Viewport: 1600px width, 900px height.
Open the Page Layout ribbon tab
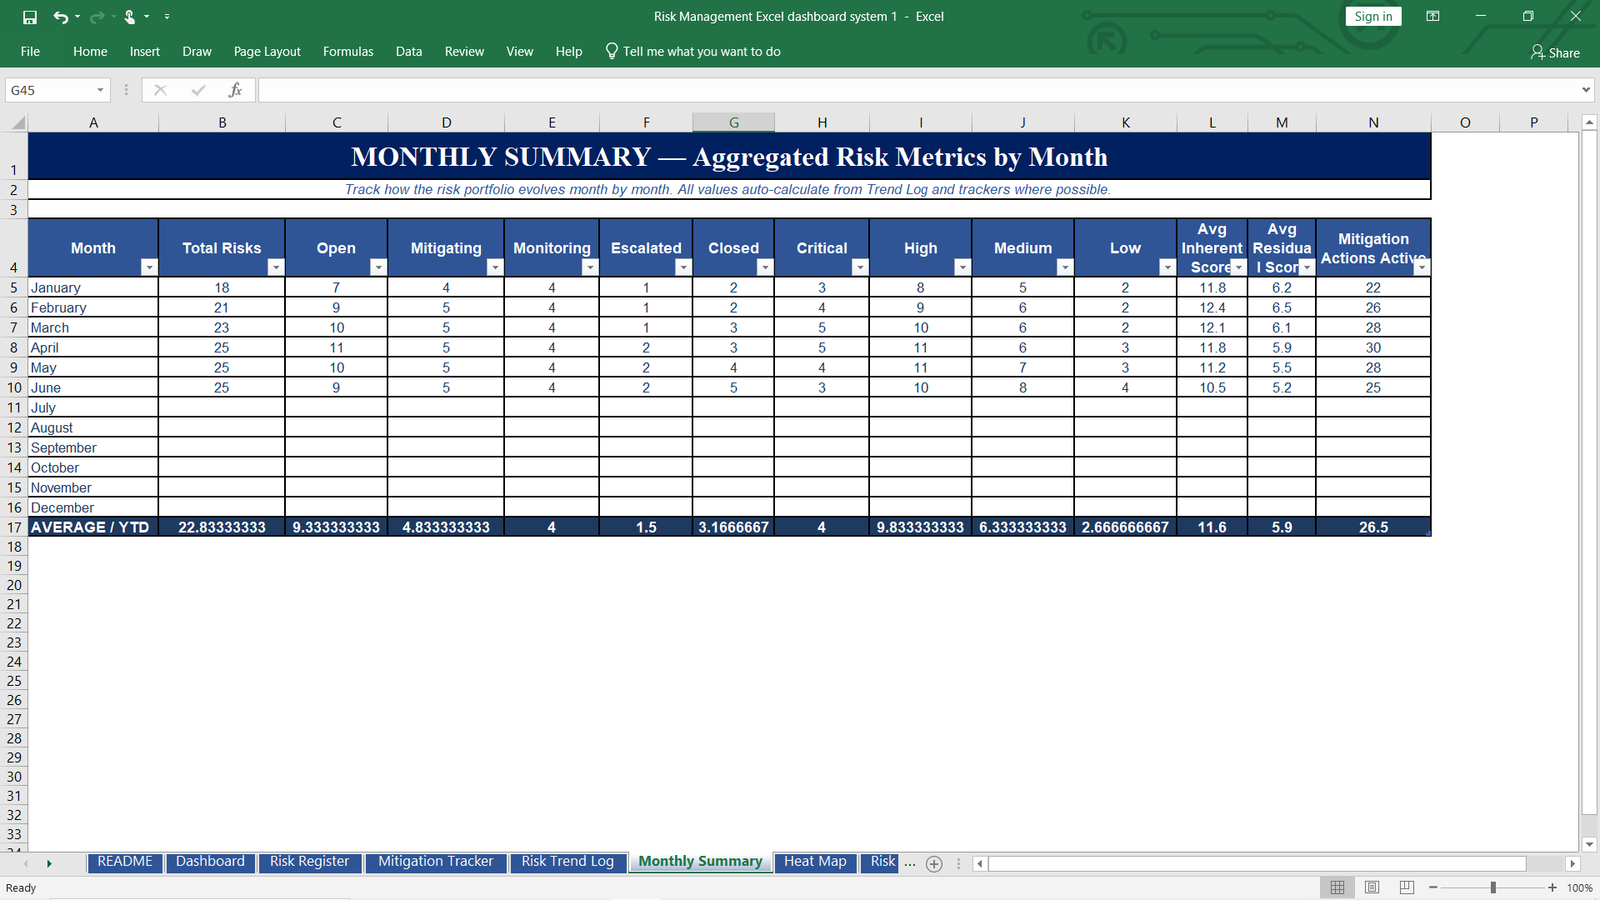(267, 51)
